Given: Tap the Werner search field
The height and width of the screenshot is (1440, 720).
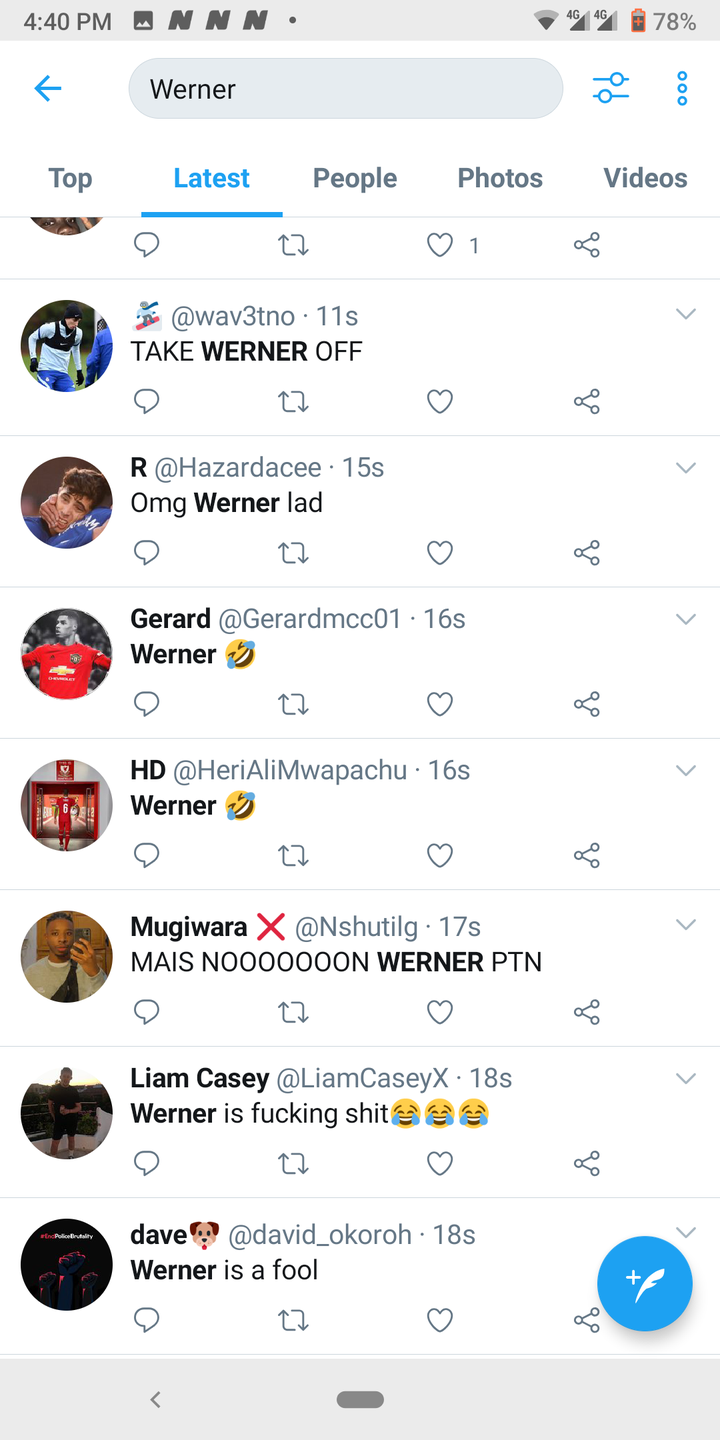Looking at the screenshot, I should pos(346,89).
